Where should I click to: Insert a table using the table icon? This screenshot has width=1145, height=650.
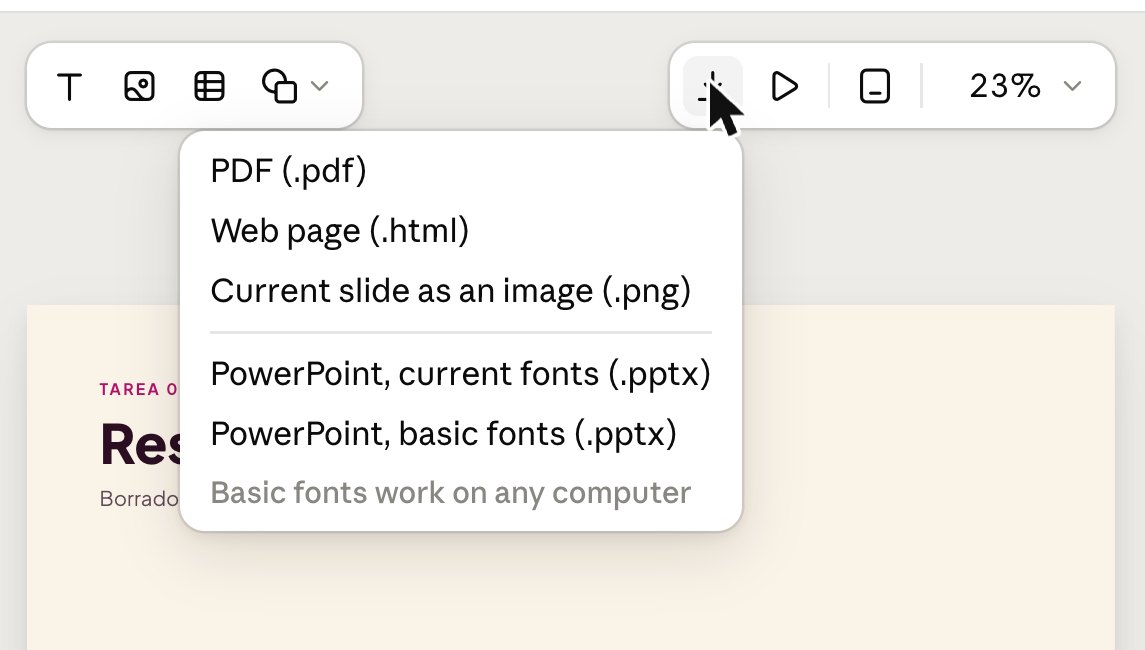(210, 86)
